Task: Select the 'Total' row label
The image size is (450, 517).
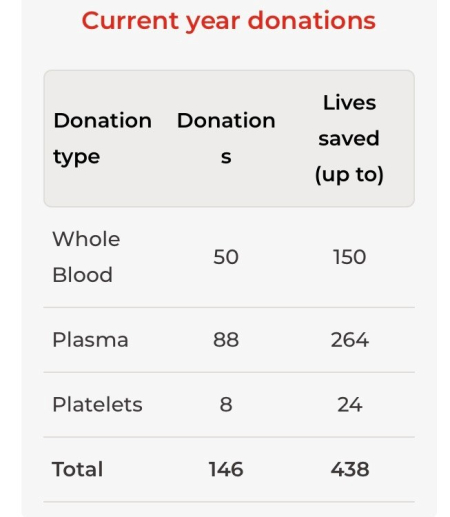Action: pos(78,469)
